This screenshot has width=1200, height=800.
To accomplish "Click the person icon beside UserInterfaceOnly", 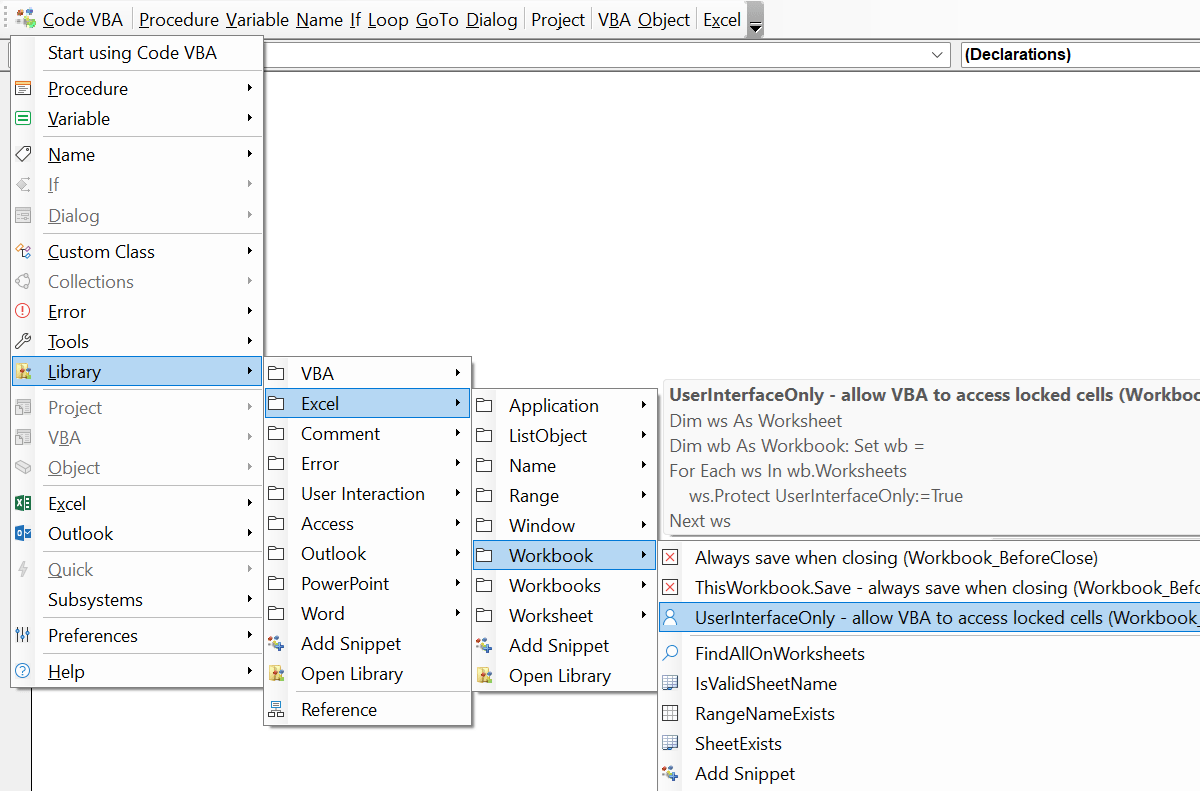I will coord(671,618).
